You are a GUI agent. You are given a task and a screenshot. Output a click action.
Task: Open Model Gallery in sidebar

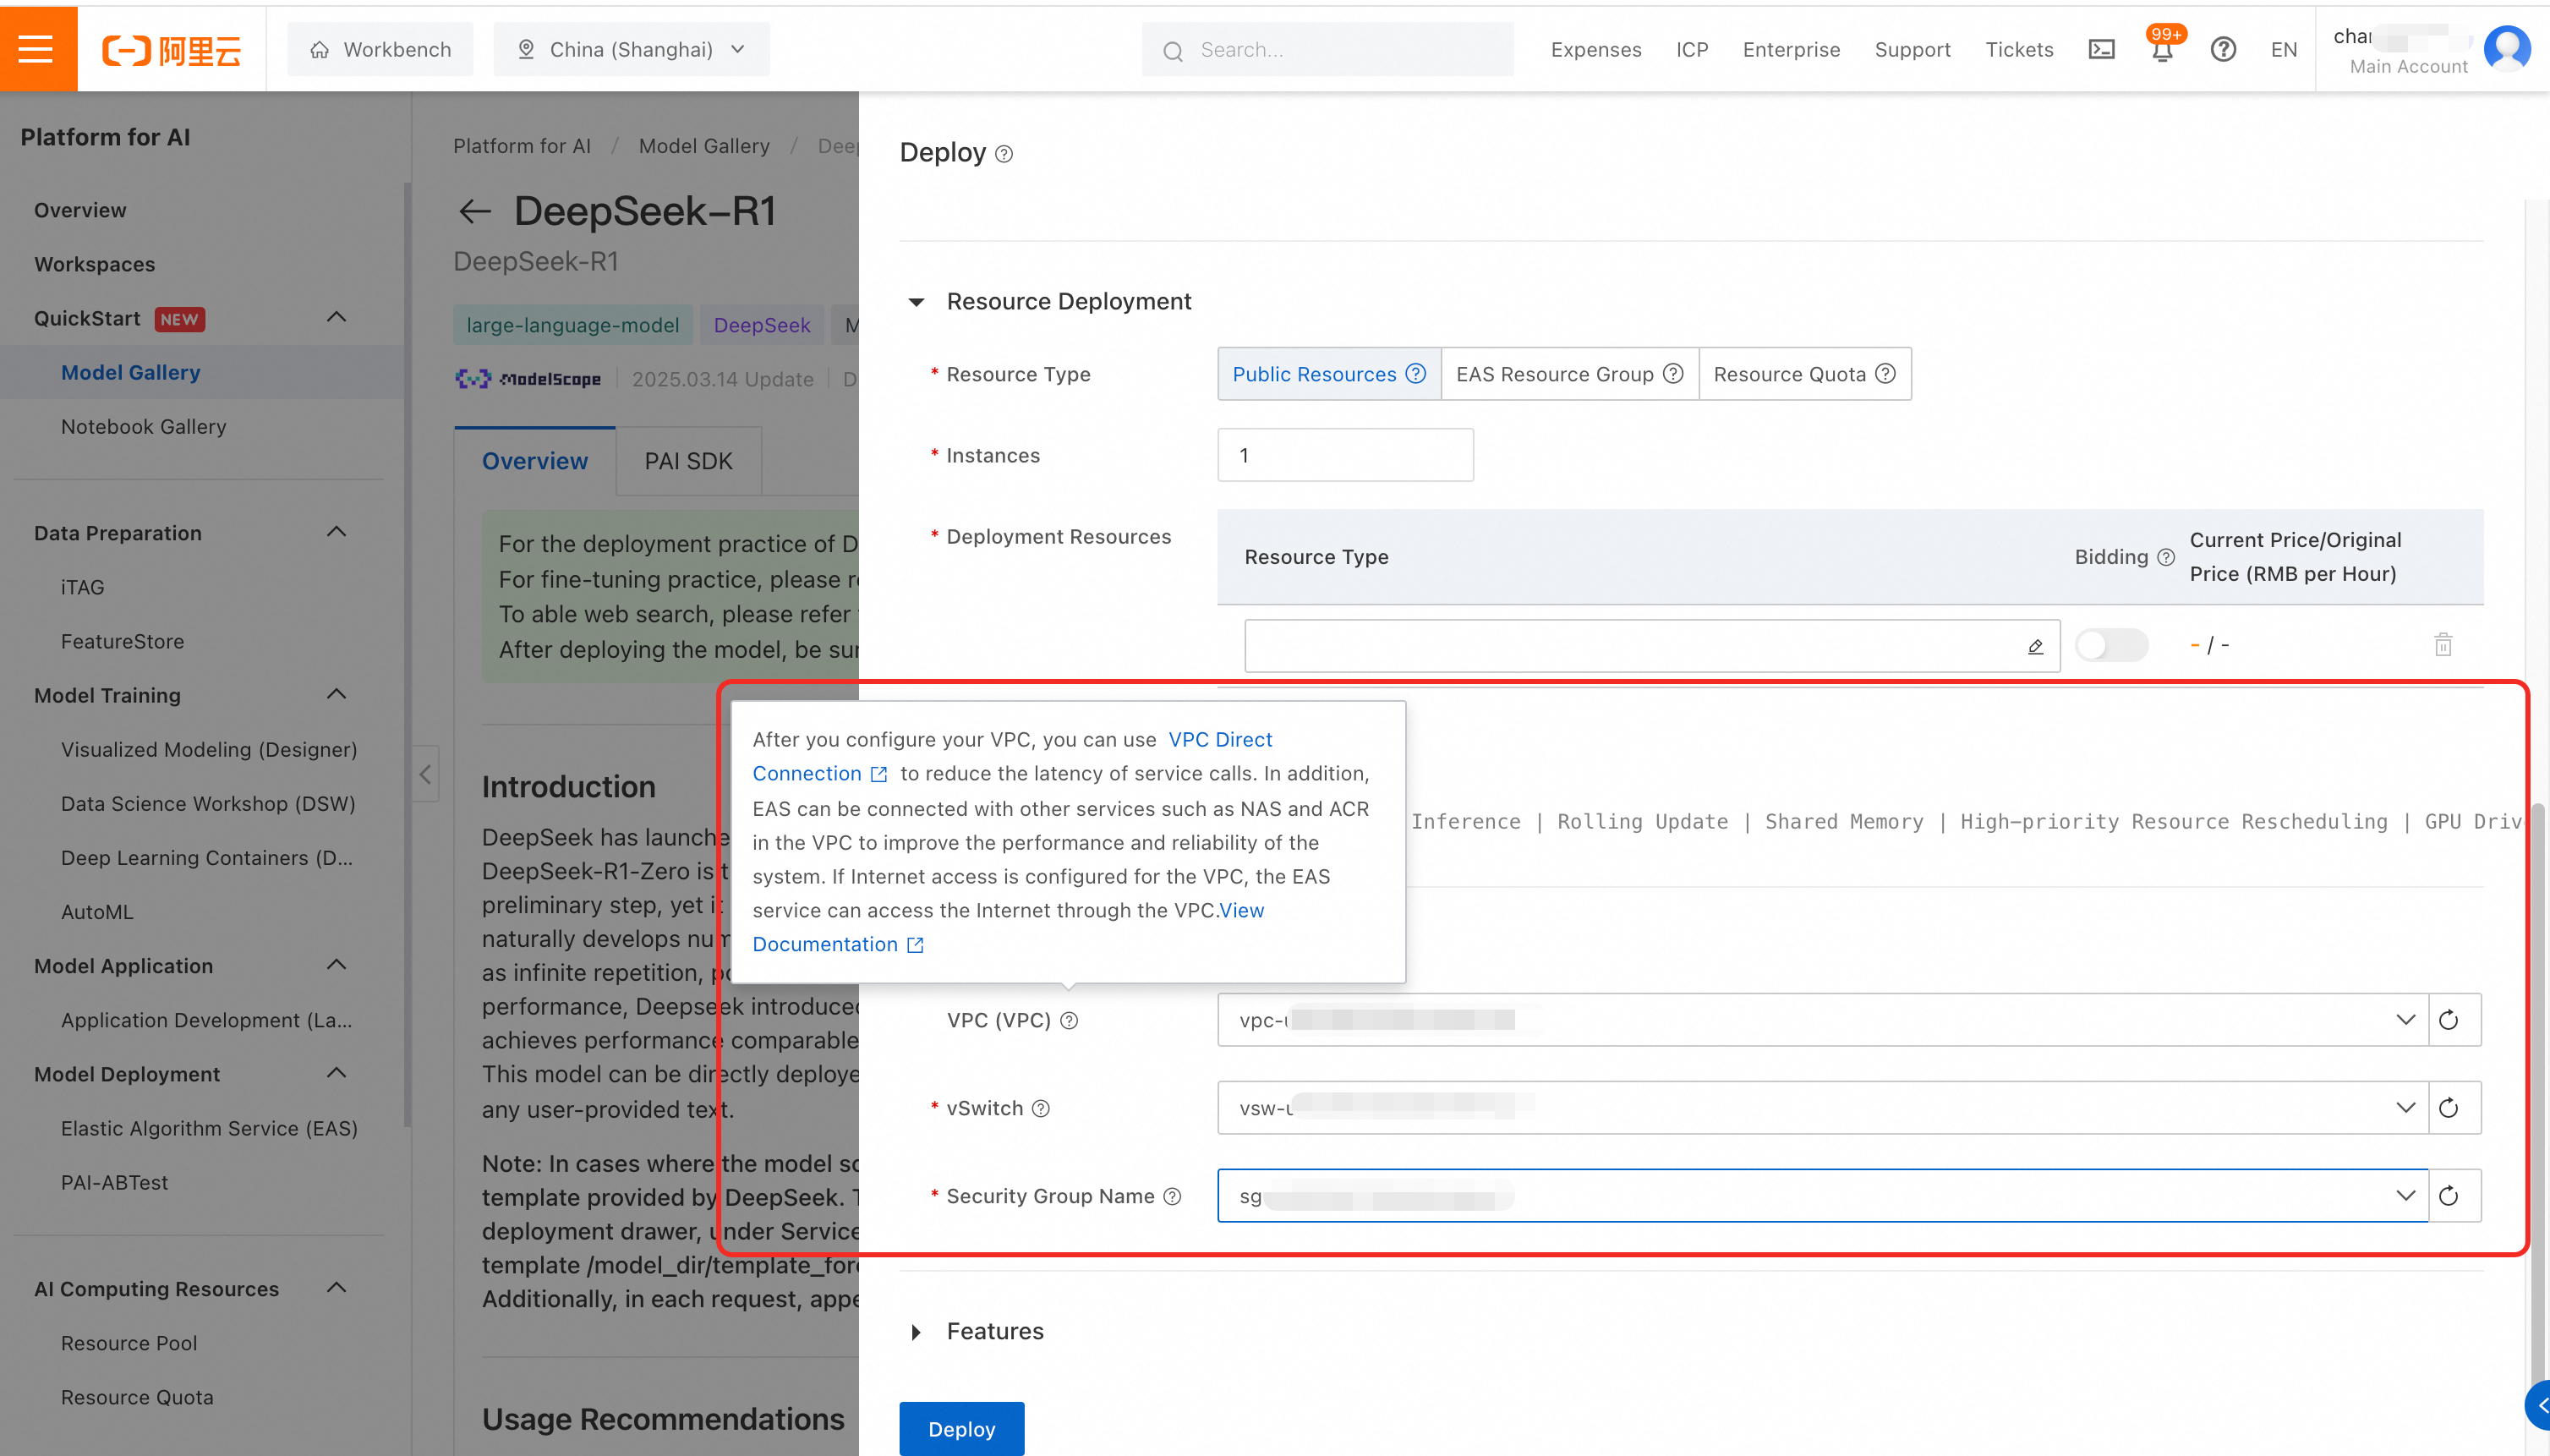[x=130, y=372]
